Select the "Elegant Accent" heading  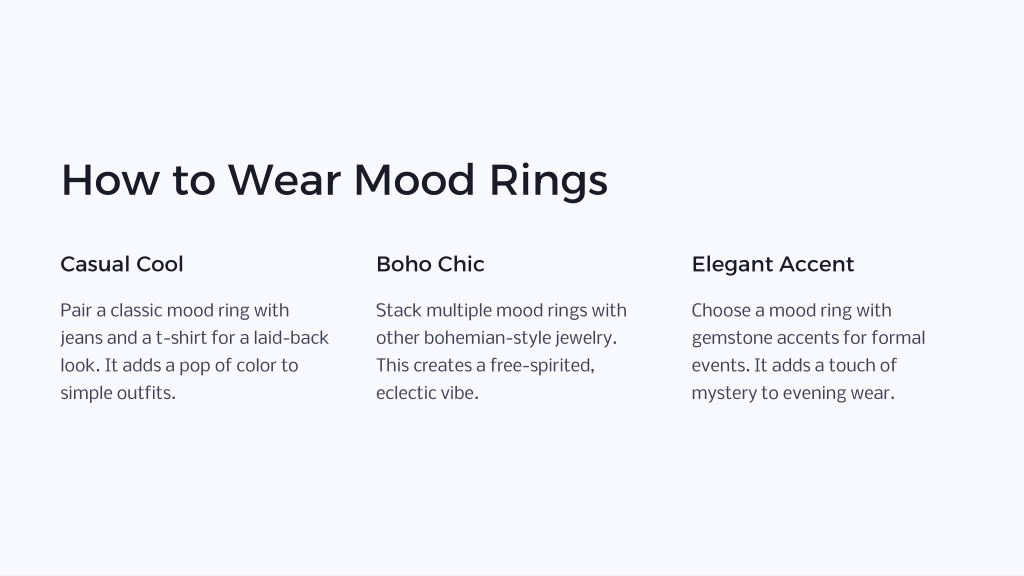[x=773, y=264]
